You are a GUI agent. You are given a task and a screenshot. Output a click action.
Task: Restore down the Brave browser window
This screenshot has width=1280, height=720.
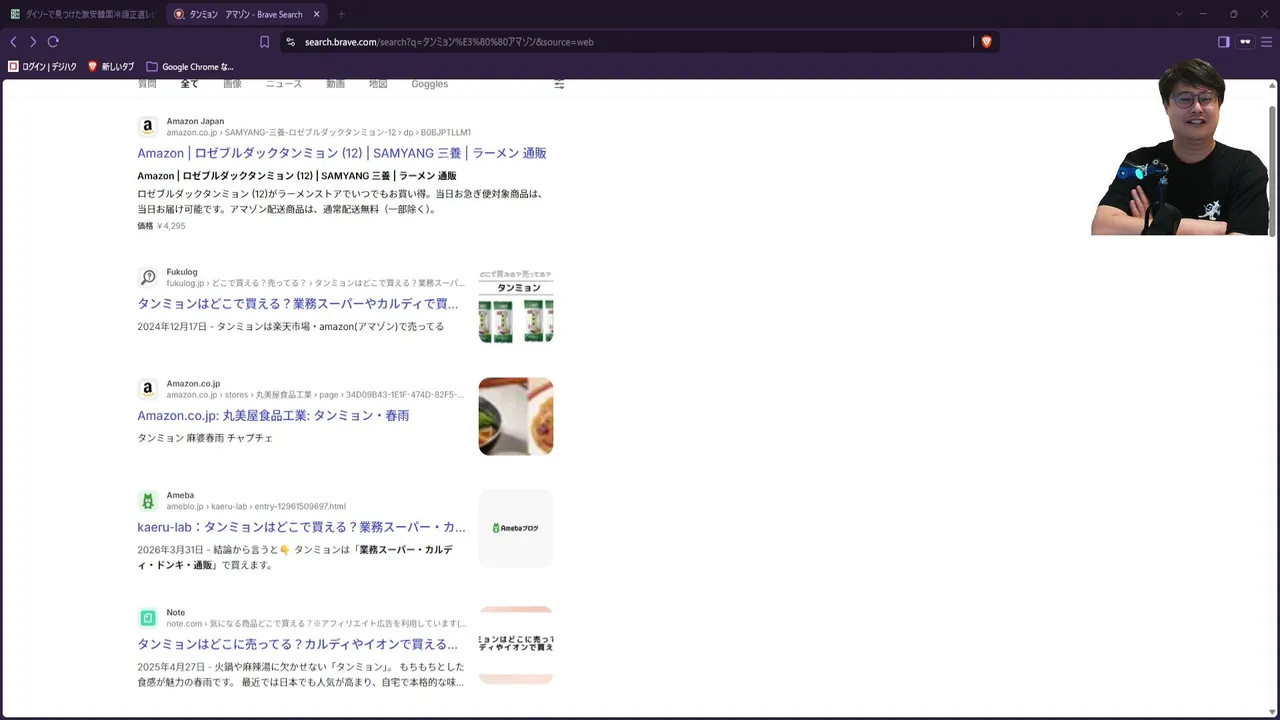(1234, 14)
